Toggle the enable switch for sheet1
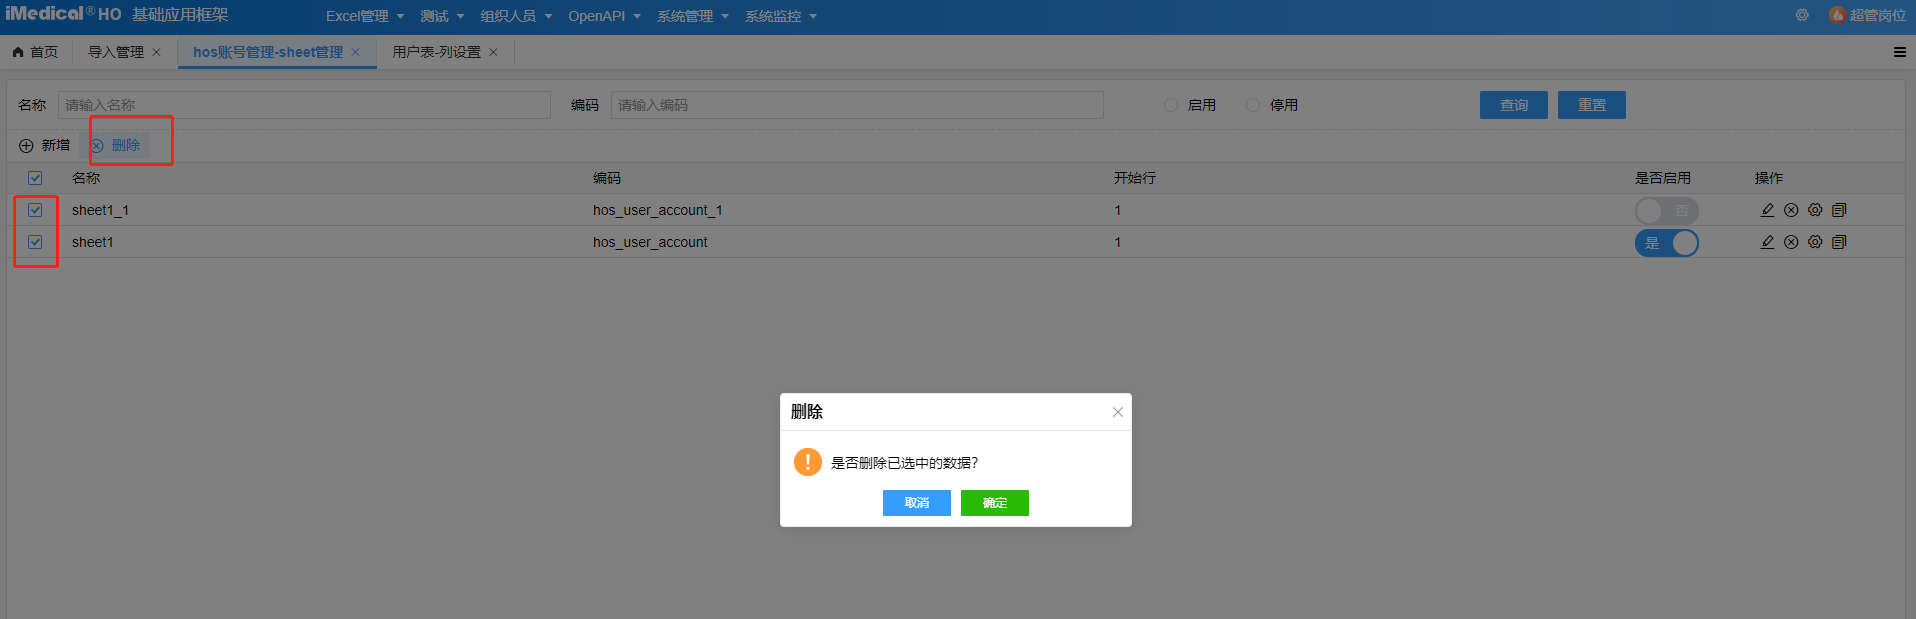 [1666, 243]
